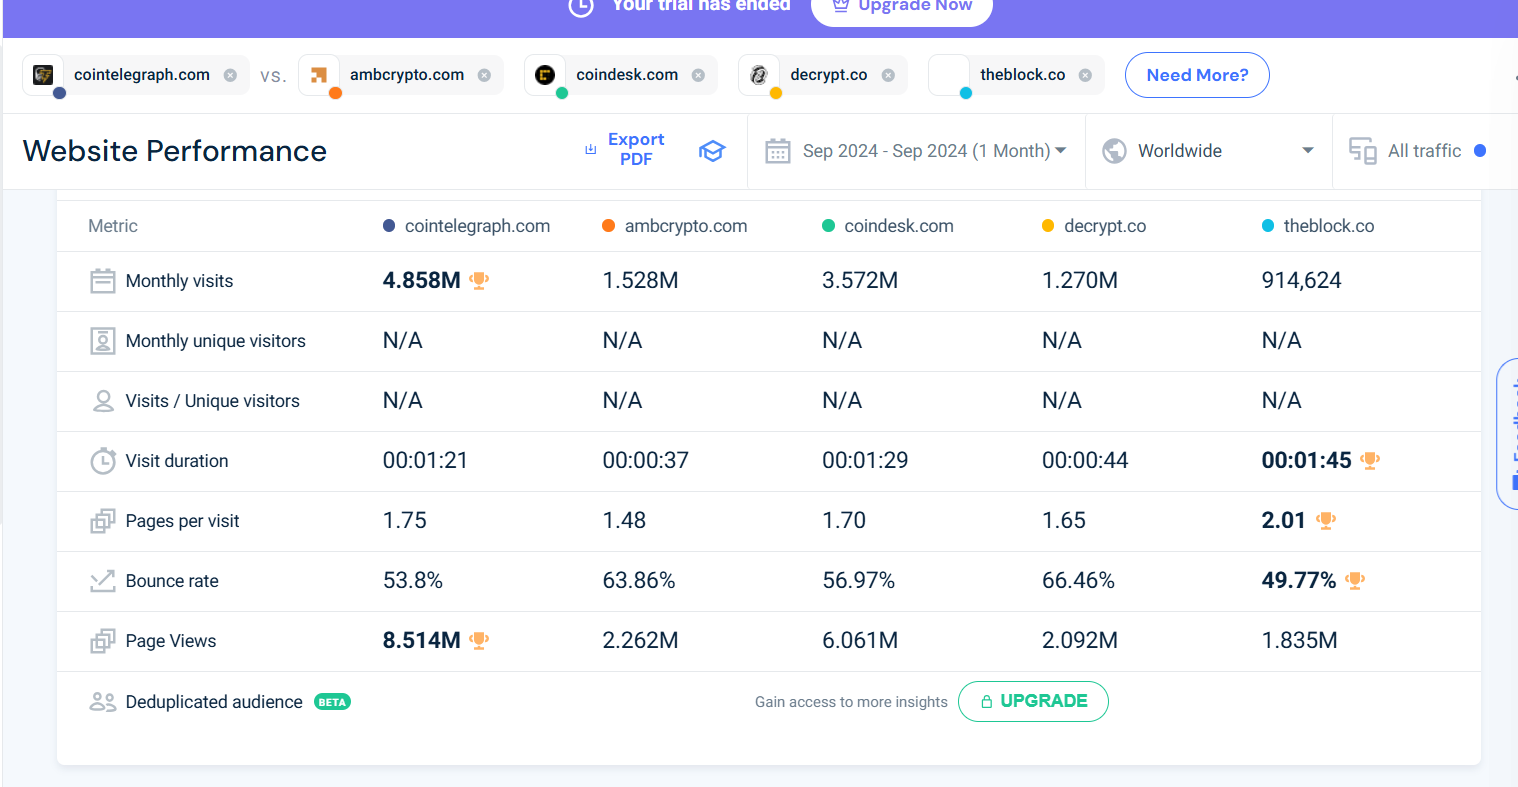1518x787 pixels.
Task: Click the 1.835M page views value
Action: (1300, 641)
